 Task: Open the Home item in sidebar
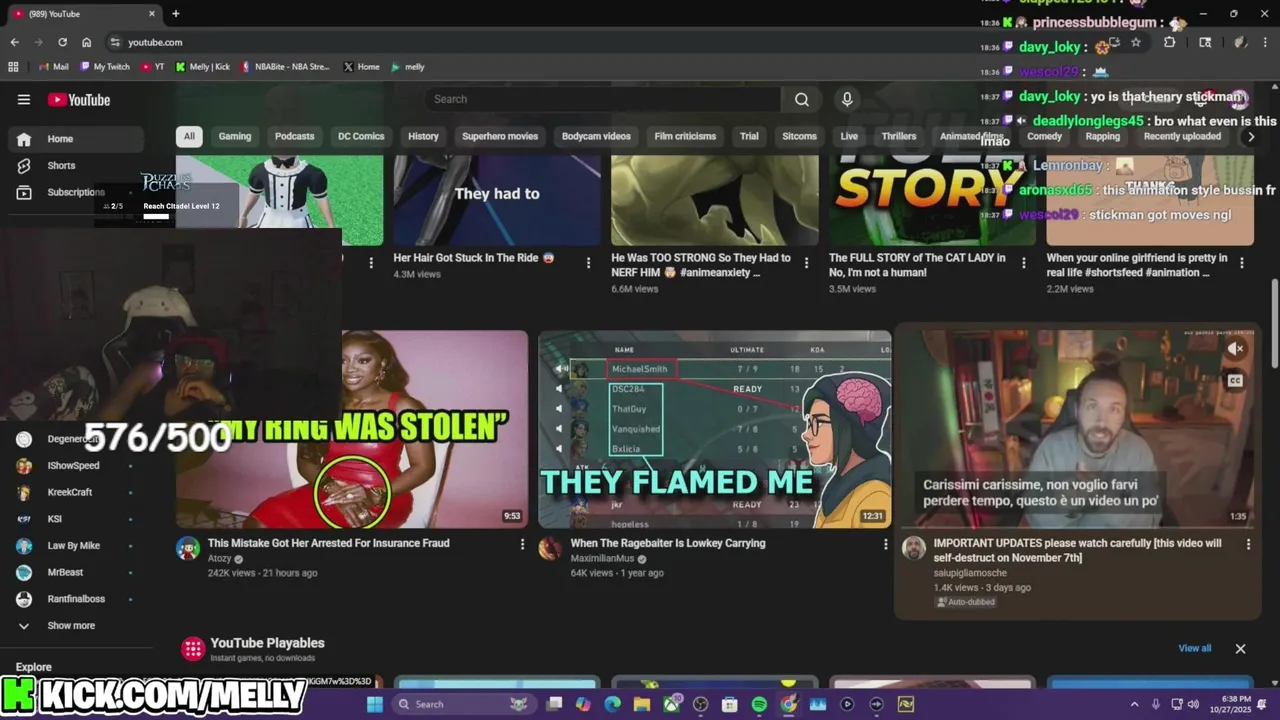pos(74,139)
